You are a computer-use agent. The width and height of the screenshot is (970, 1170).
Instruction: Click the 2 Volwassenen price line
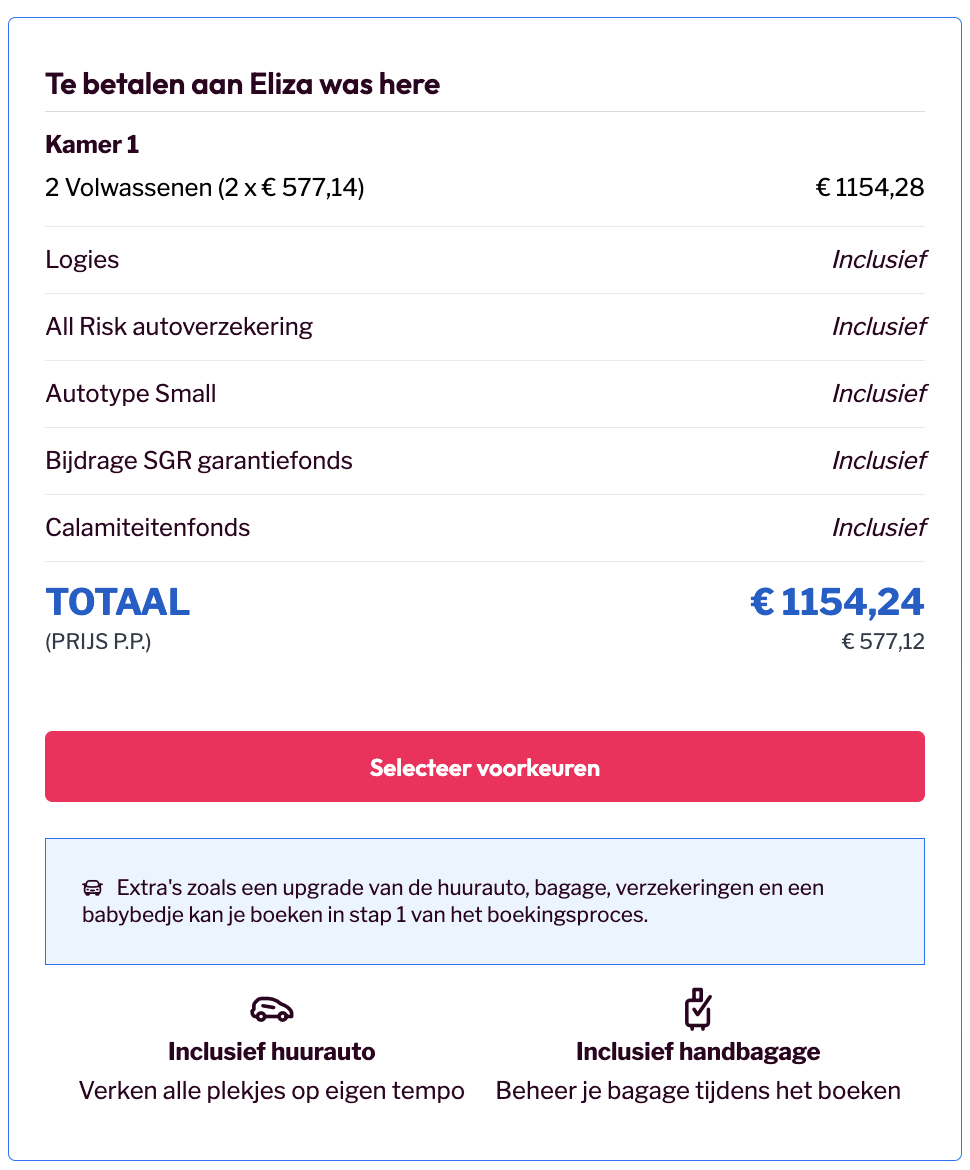(205, 187)
